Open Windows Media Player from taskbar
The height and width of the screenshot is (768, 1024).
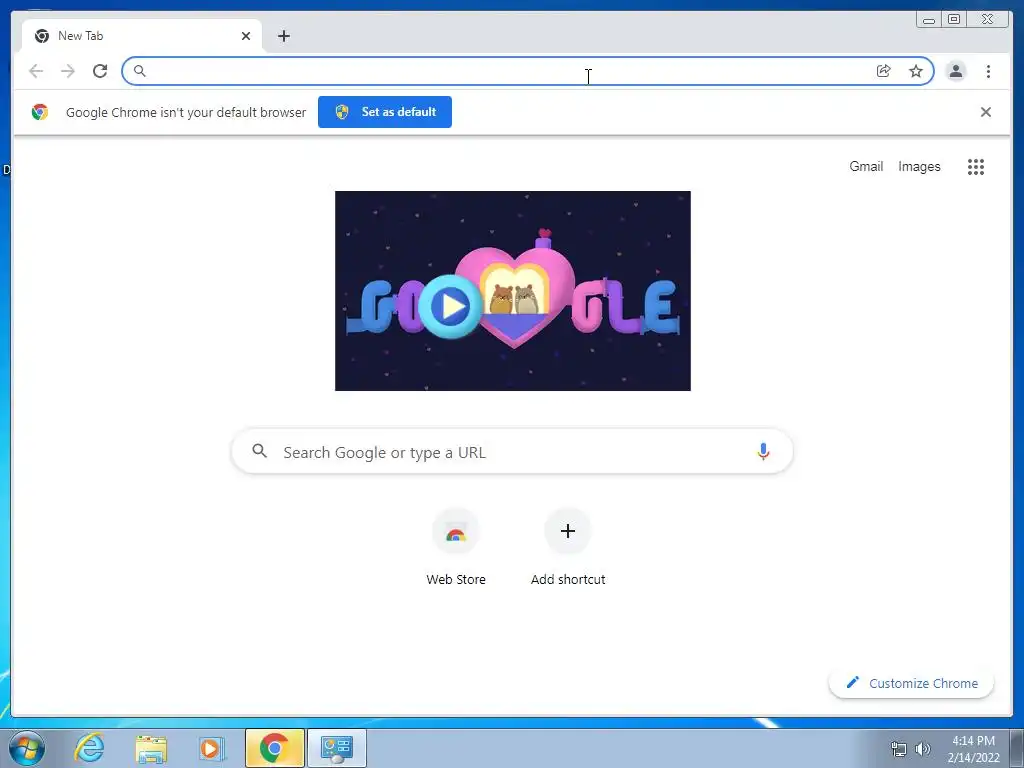212,748
